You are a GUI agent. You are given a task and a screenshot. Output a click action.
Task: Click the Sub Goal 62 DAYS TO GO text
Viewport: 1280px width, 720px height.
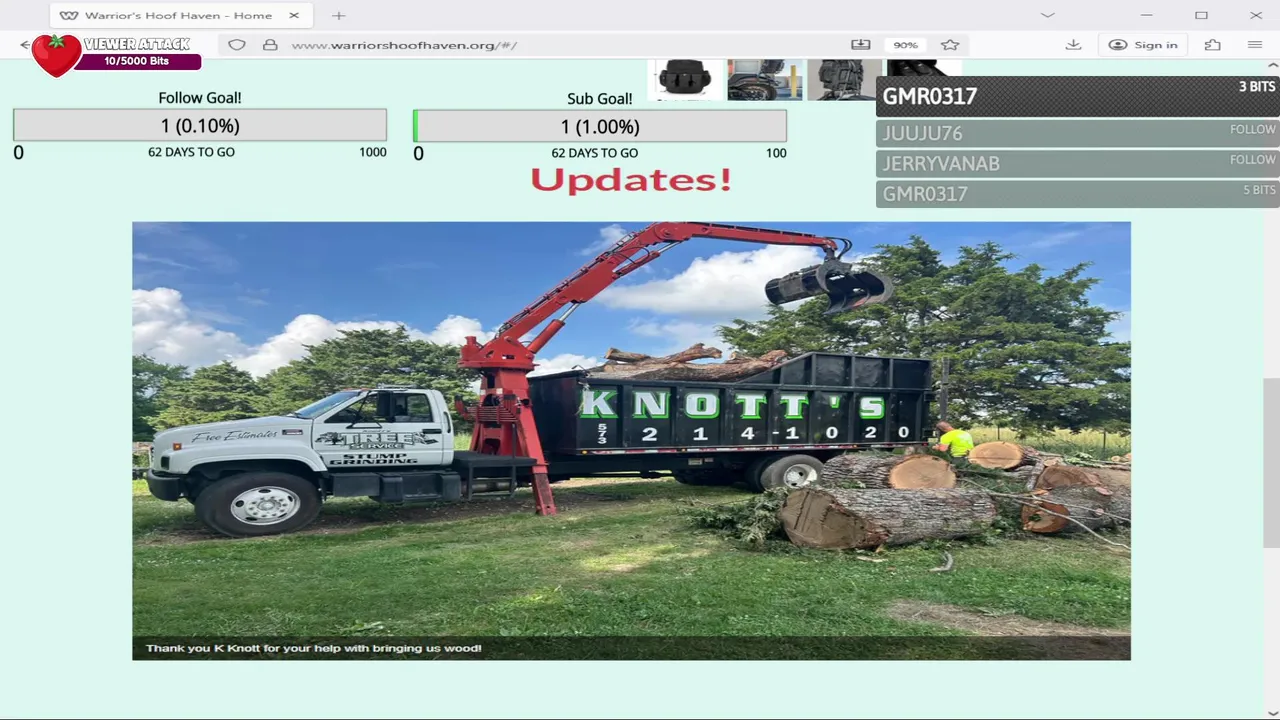click(594, 153)
